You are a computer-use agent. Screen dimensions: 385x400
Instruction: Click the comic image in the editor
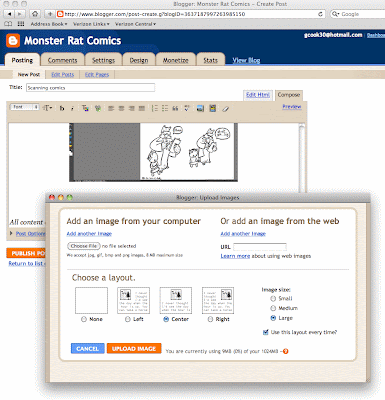[x=153, y=152]
